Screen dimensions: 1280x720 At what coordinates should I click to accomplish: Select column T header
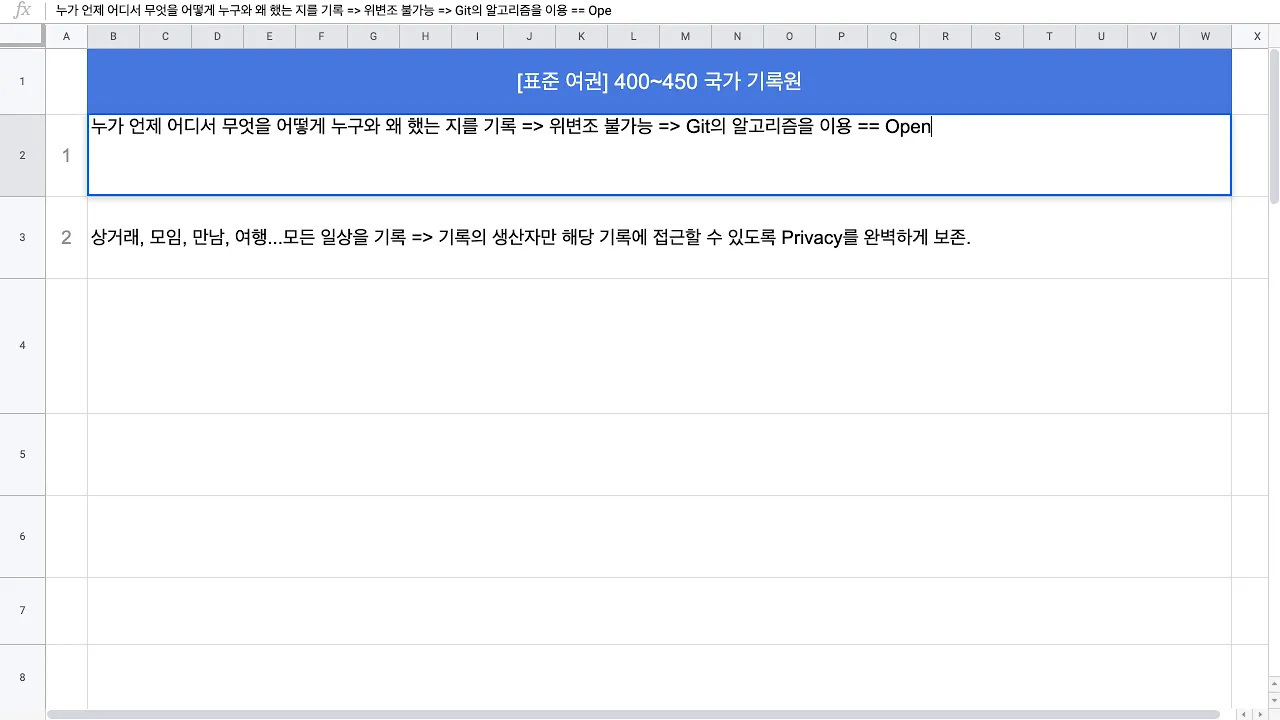click(1049, 36)
